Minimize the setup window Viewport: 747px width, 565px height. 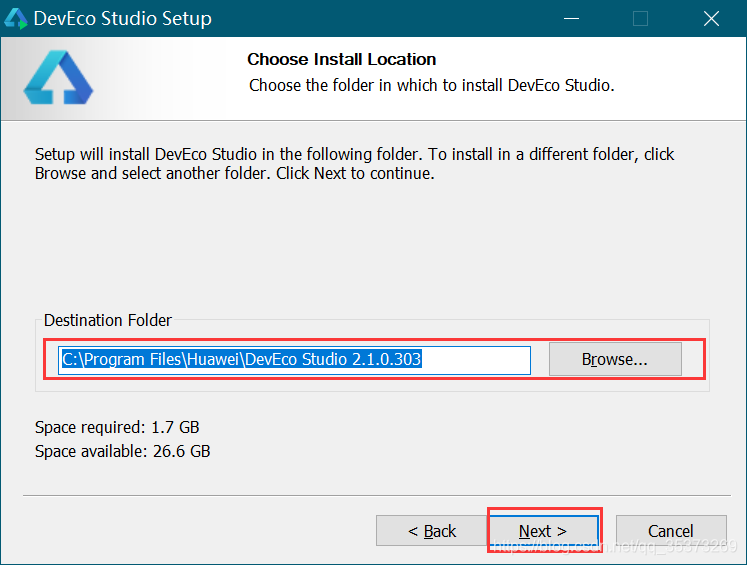(x=571, y=19)
